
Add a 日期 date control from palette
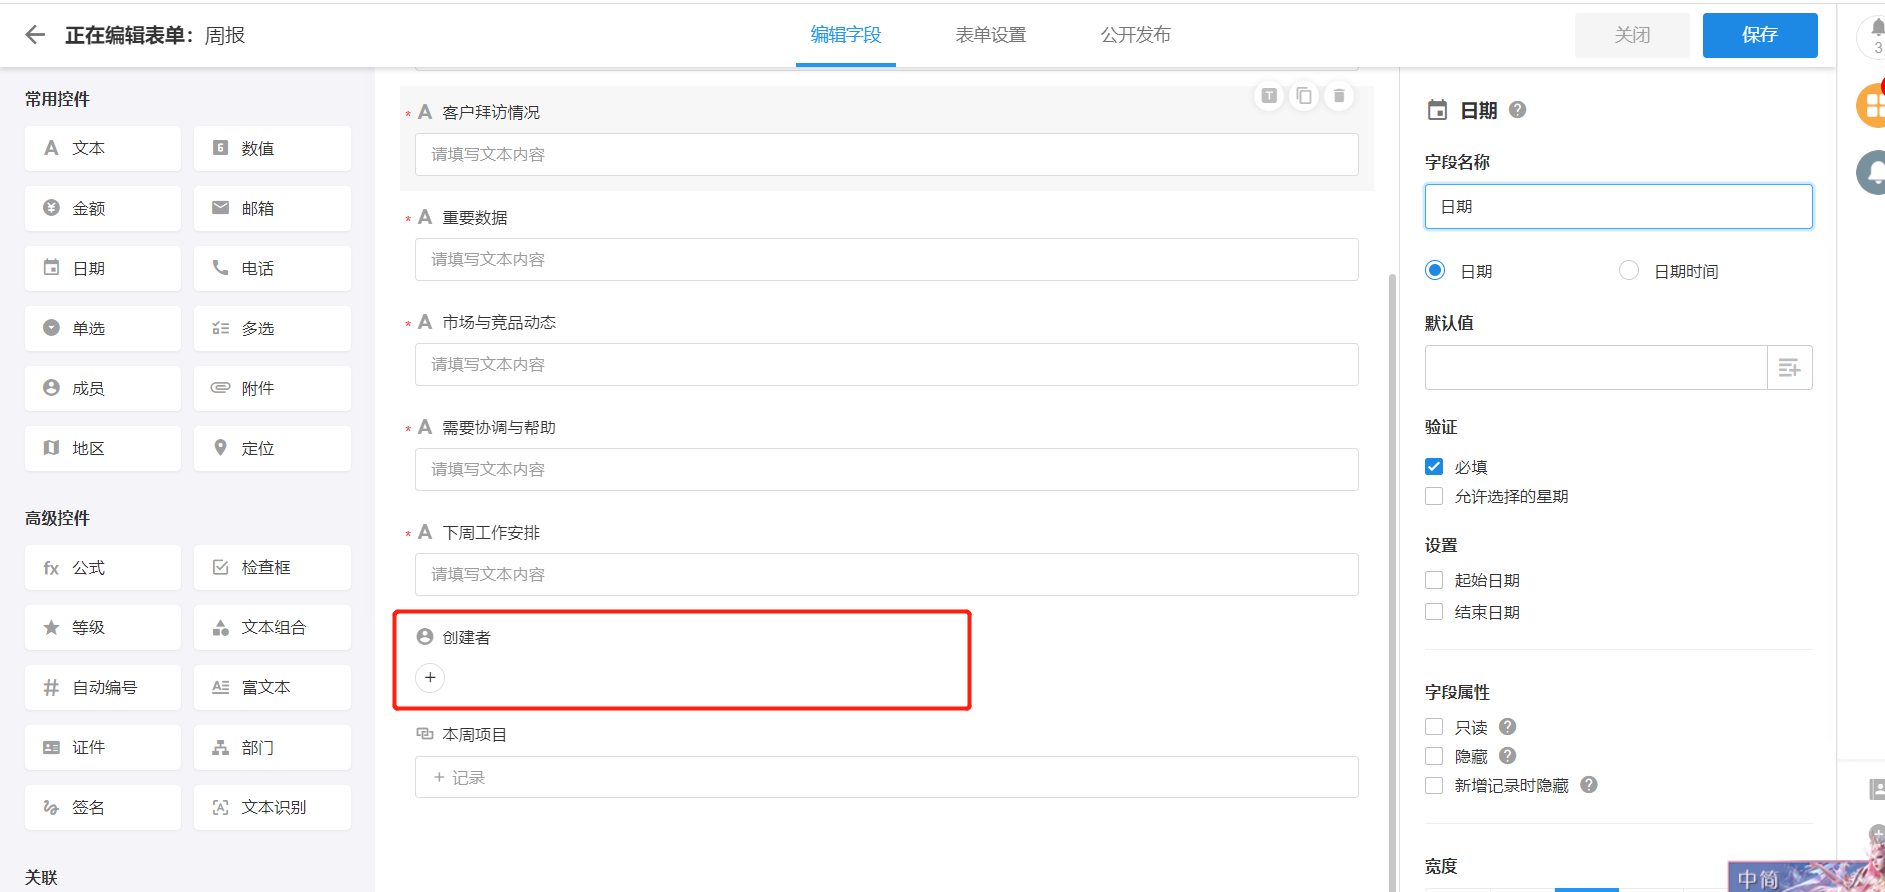(x=103, y=268)
